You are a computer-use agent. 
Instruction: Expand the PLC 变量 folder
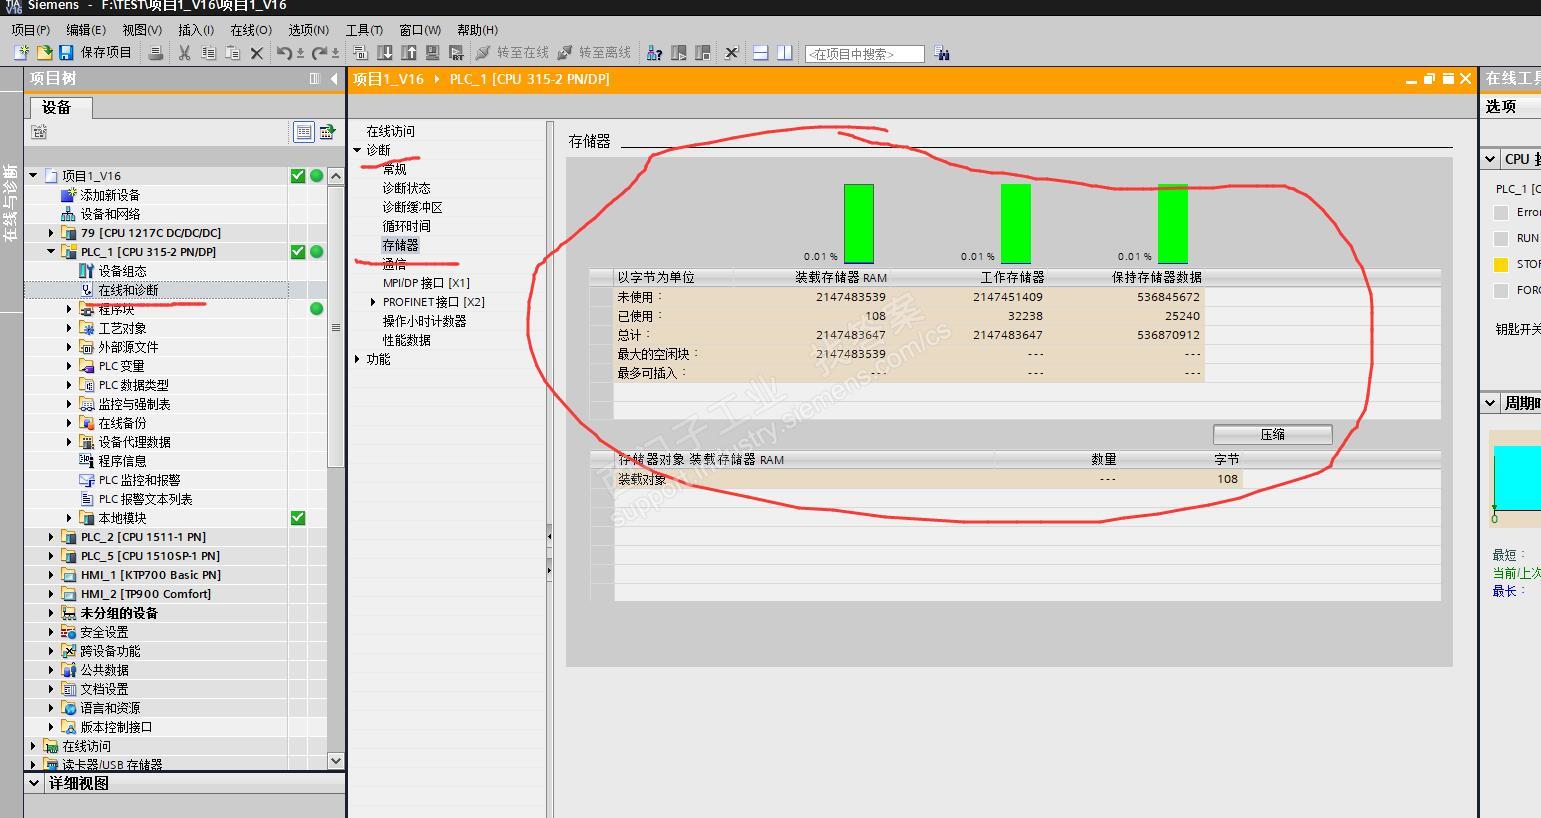pyautogui.click(x=69, y=366)
